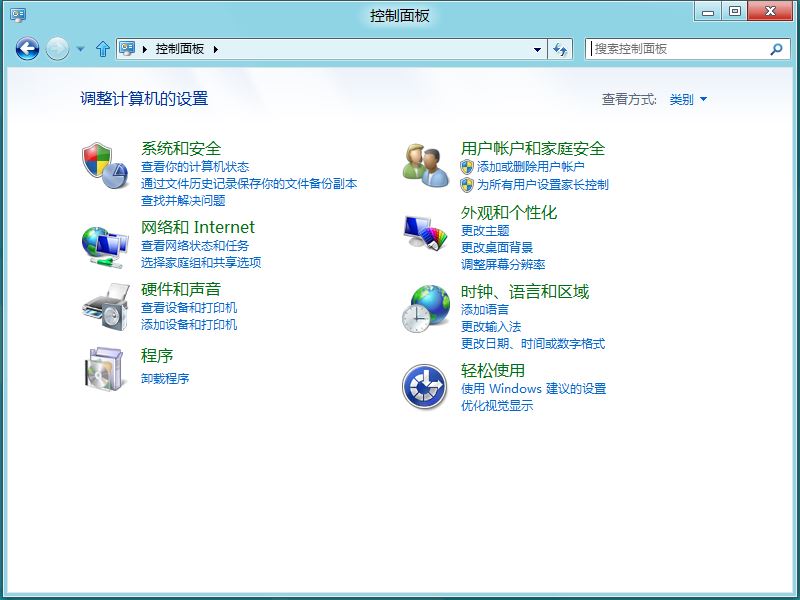Screen dimensions: 800x600
Task: Open 硬件和声音 heading
Action: click(x=181, y=289)
